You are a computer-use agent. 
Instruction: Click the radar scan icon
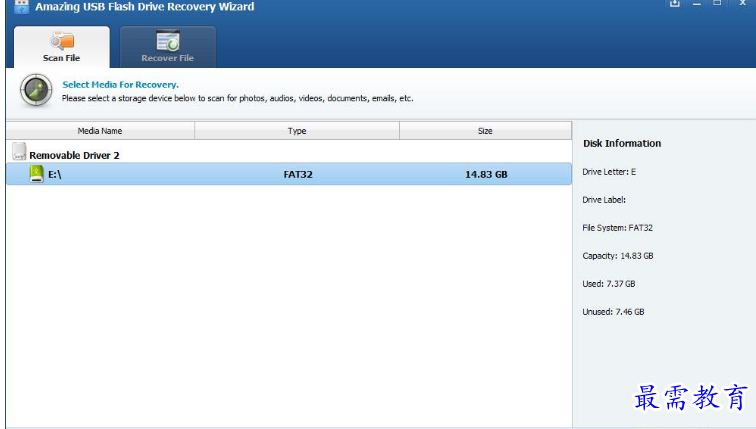[36, 90]
